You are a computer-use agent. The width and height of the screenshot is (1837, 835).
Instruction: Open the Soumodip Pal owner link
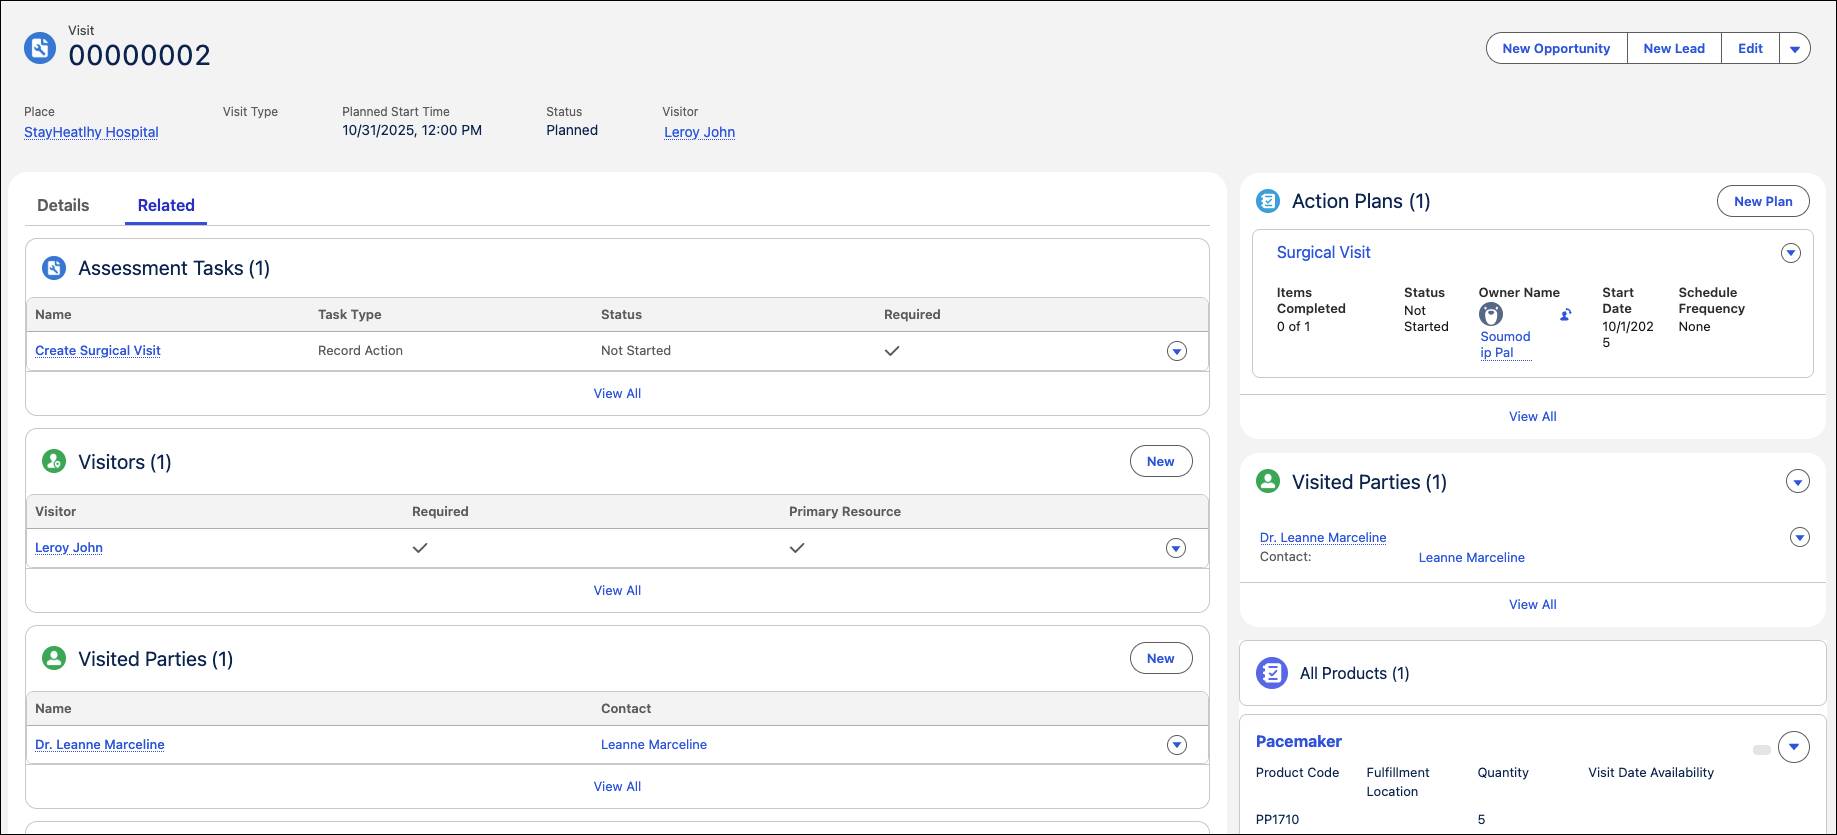tap(1505, 344)
